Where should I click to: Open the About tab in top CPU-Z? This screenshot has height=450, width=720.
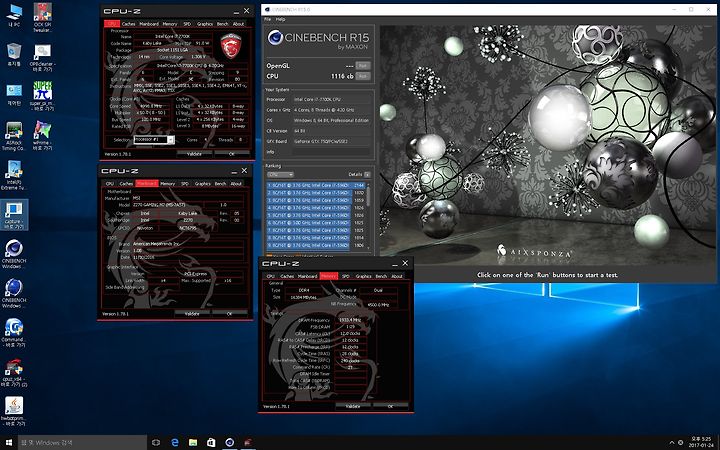click(238, 24)
